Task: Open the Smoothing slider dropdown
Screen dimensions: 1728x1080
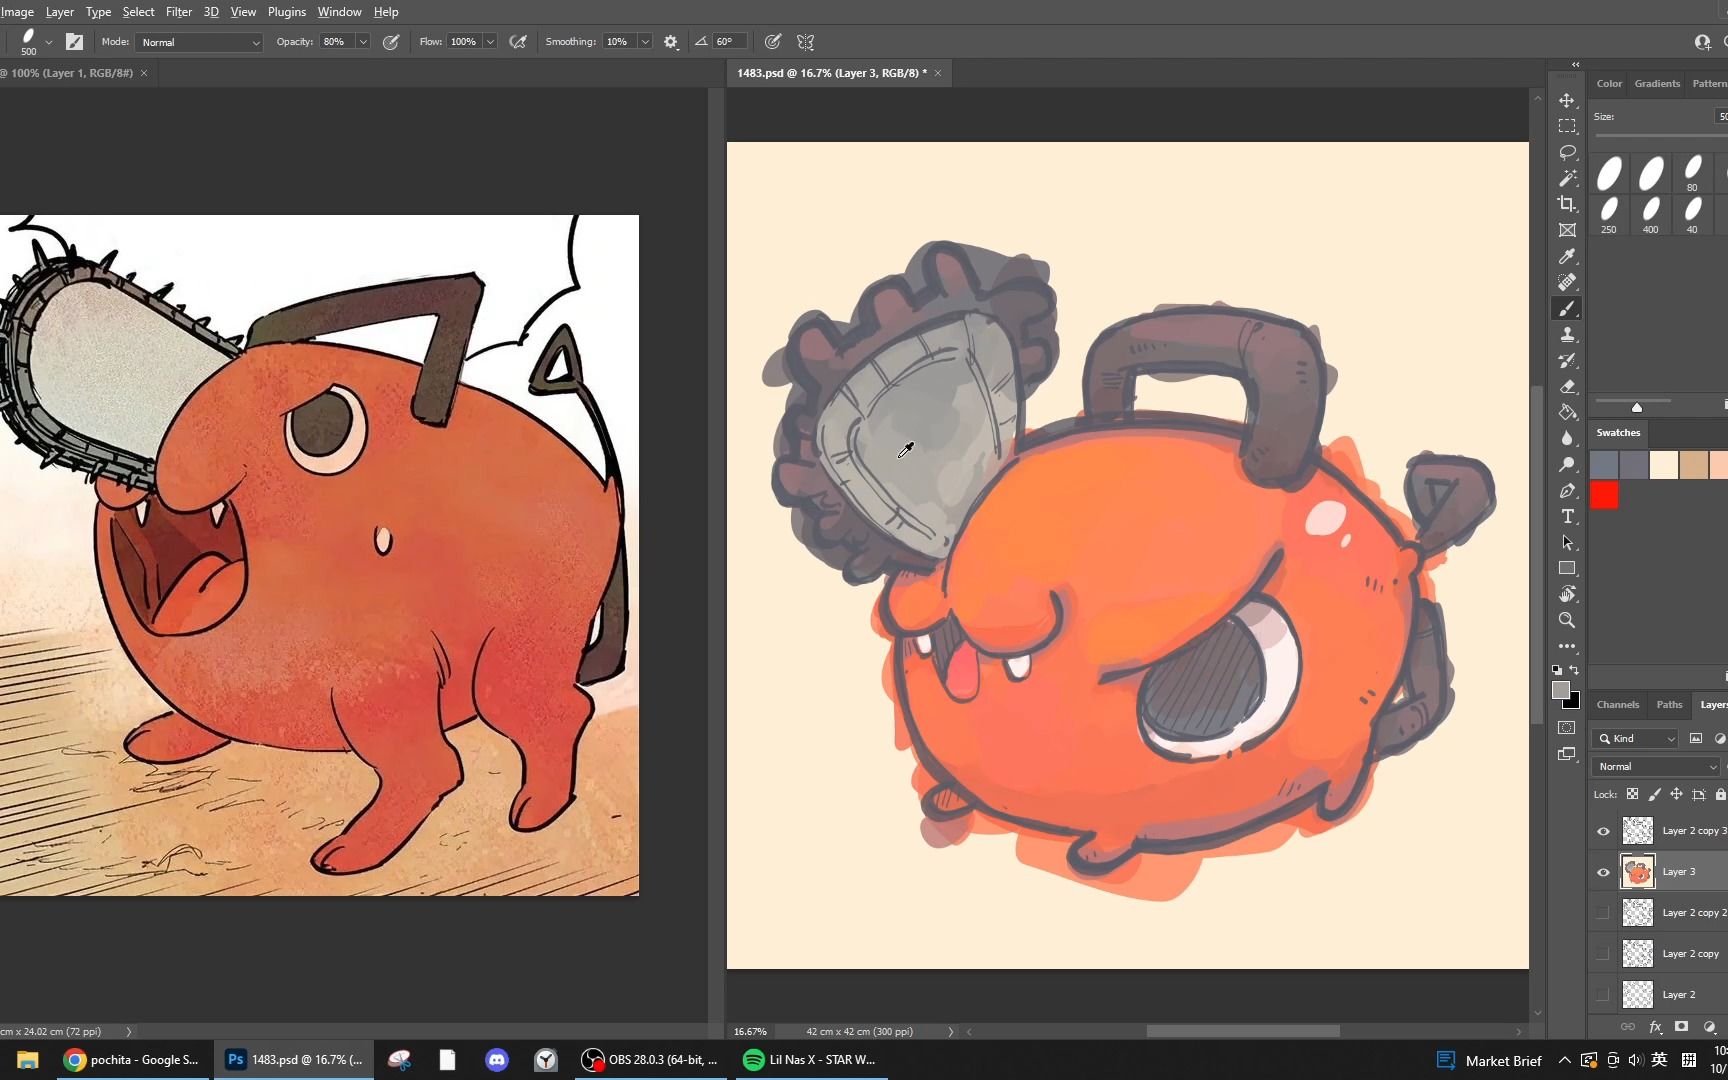Action: tap(645, 42)
